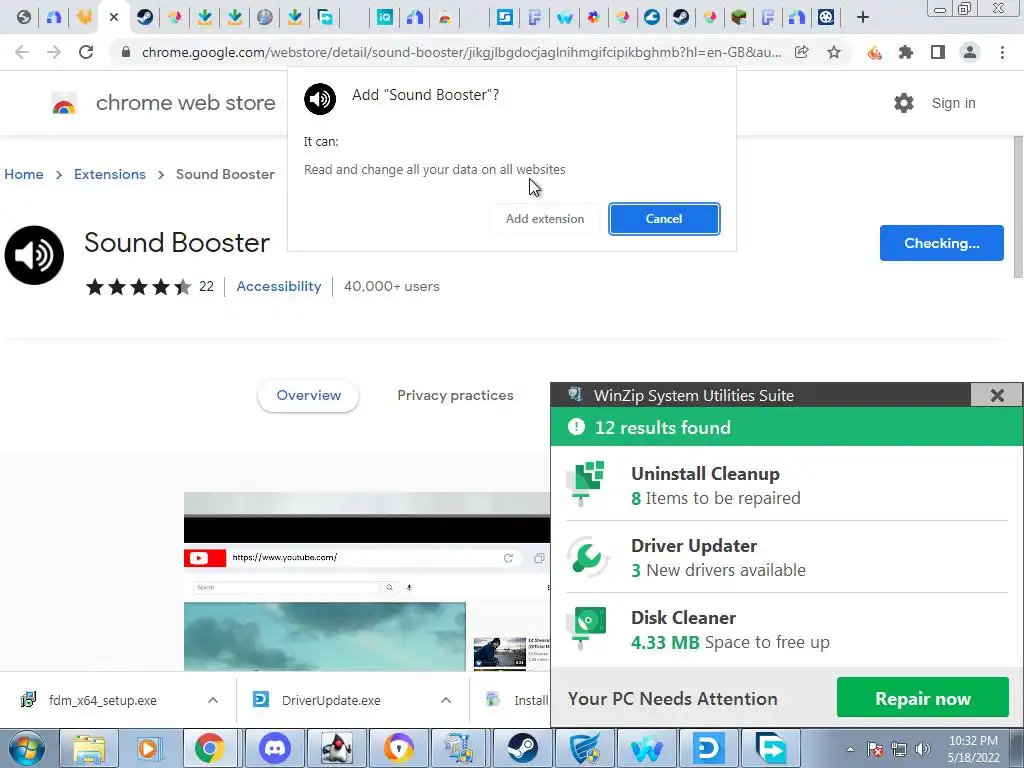Expand options for fdm_x64_setup.exe download
The width and height of the screenshot is (1024, 768).
[213, 700]
